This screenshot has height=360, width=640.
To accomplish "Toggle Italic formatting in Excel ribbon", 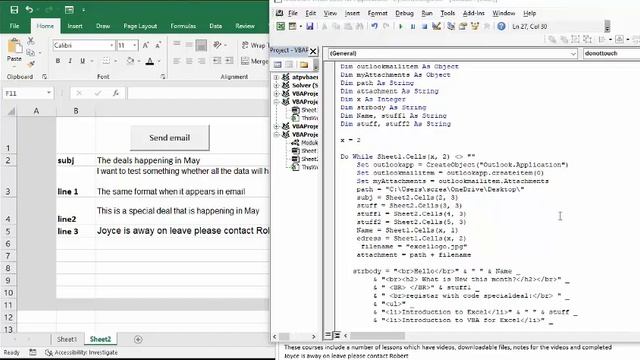I will 70,61.
